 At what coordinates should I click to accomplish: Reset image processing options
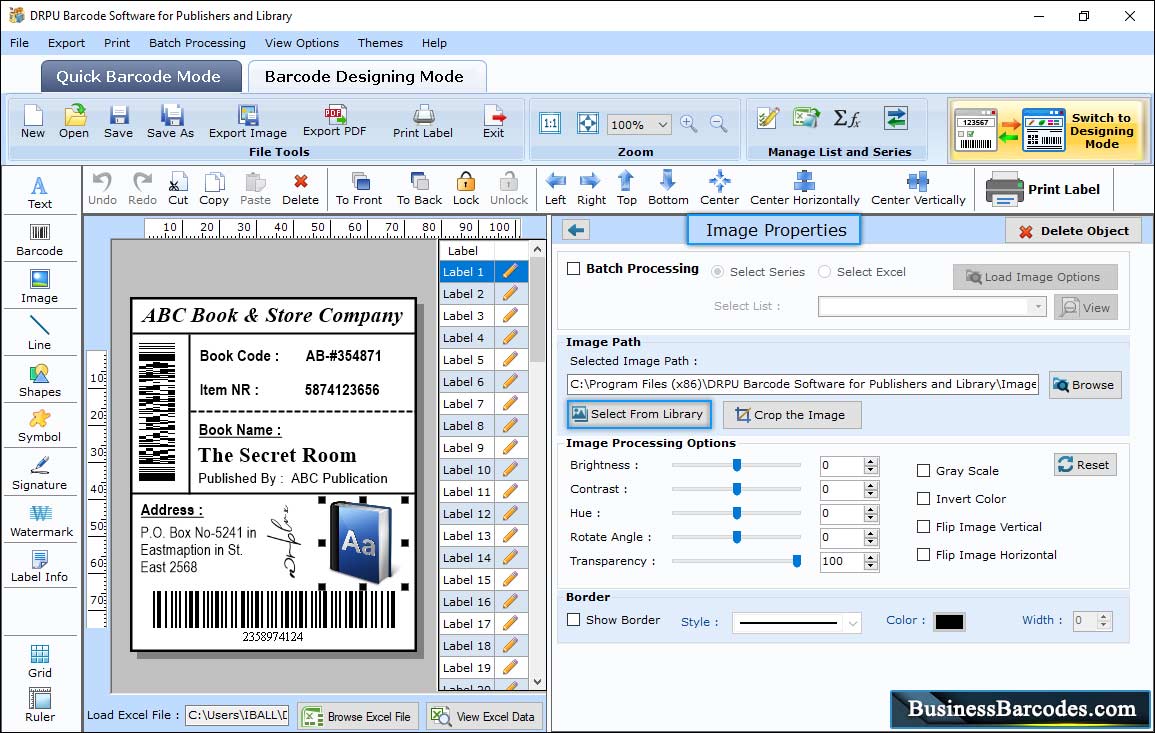point(1085,465)
